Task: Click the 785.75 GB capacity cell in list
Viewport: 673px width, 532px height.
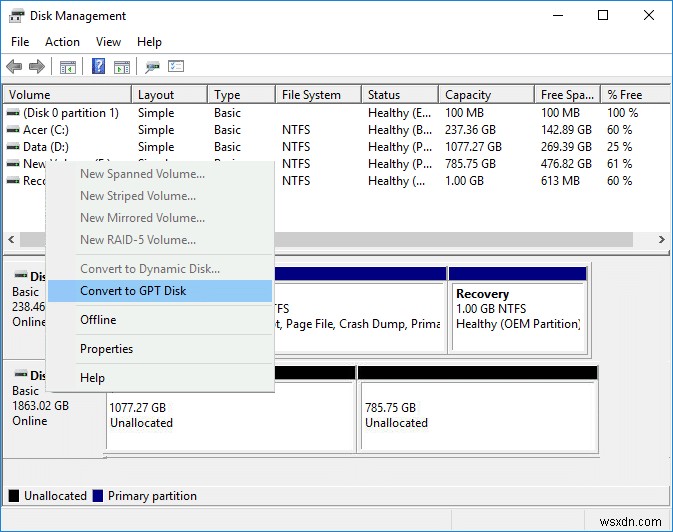Action: coord(470,164)
